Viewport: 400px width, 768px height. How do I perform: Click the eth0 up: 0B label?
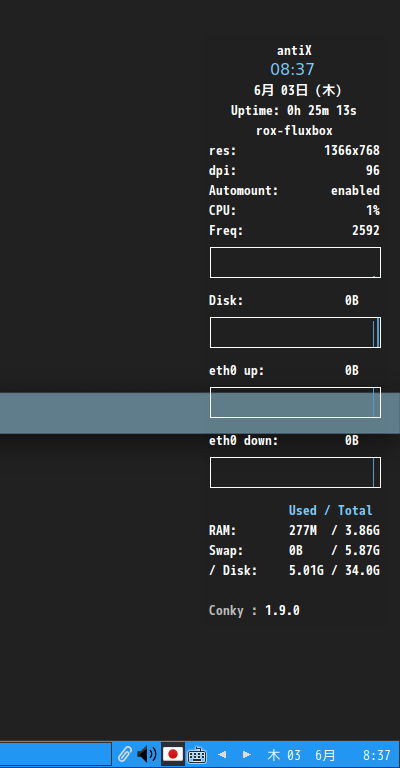coord(283,371)
